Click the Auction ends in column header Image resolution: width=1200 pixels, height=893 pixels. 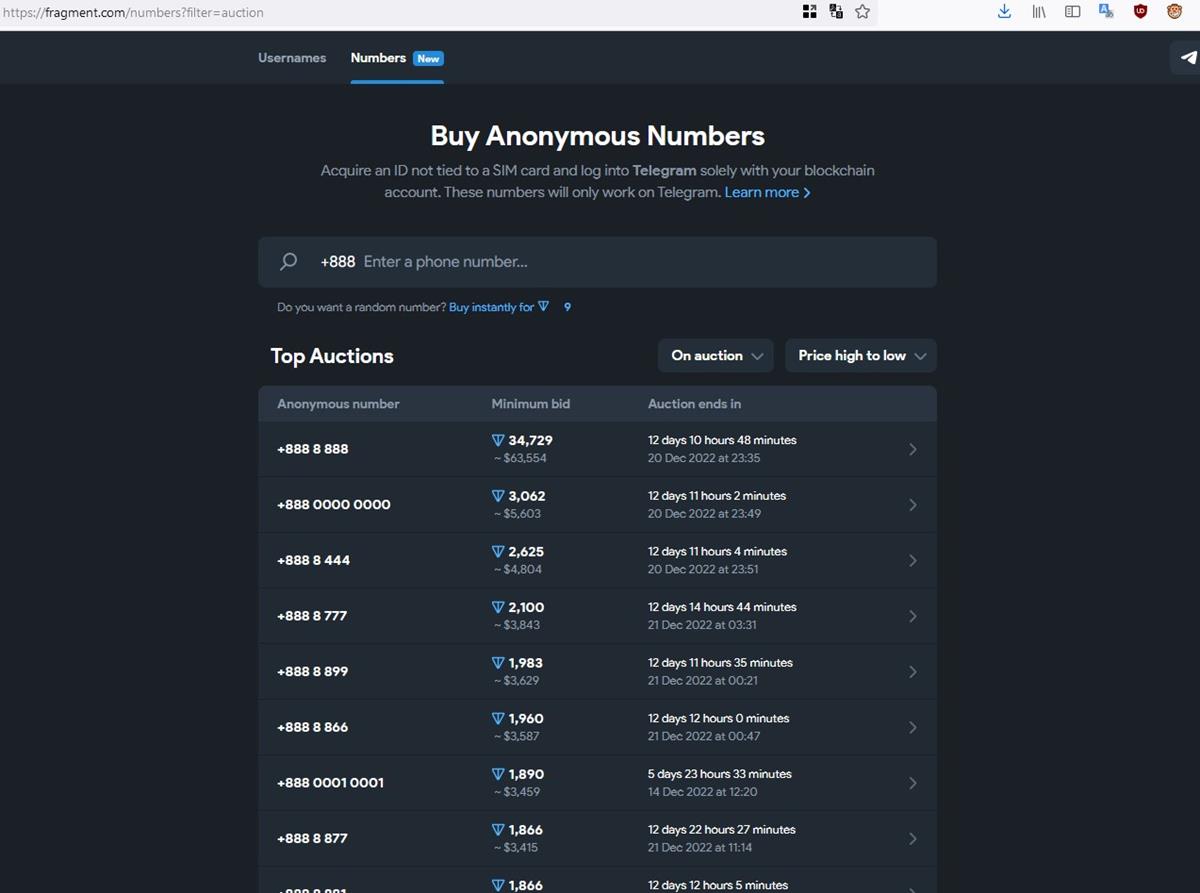[695, 404]
